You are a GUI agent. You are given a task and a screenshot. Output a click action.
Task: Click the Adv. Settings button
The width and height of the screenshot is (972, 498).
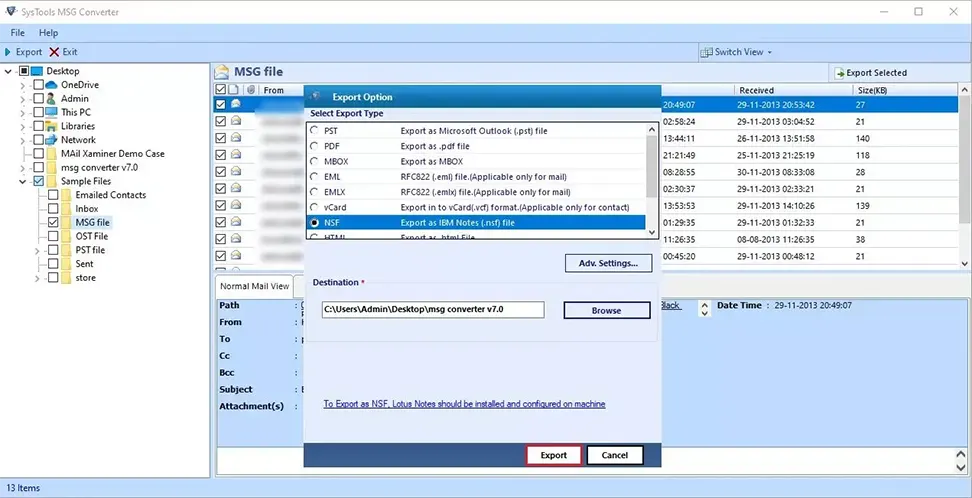pos(608,263)
